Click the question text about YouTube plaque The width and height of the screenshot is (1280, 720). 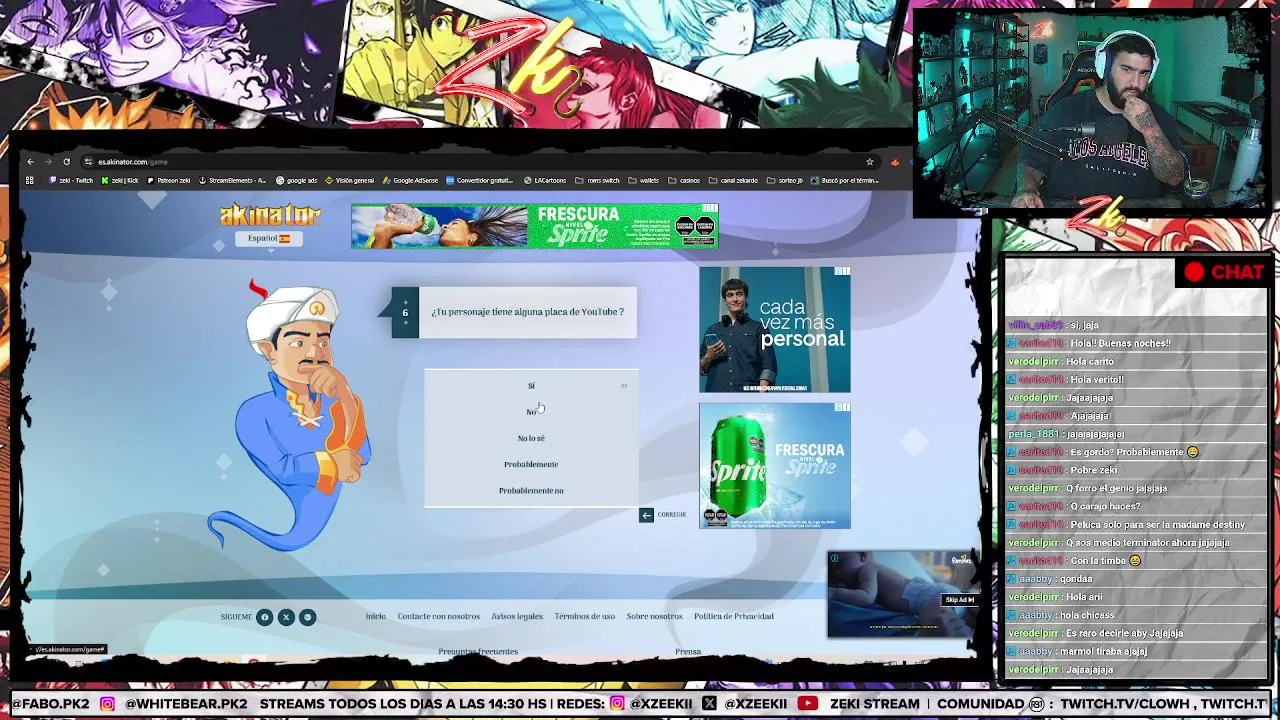tap(527, 312)
